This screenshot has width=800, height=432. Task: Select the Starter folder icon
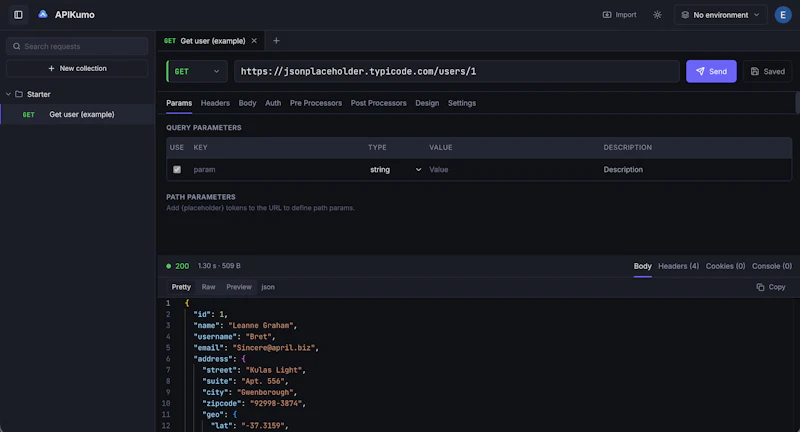(x=19, y=94)
